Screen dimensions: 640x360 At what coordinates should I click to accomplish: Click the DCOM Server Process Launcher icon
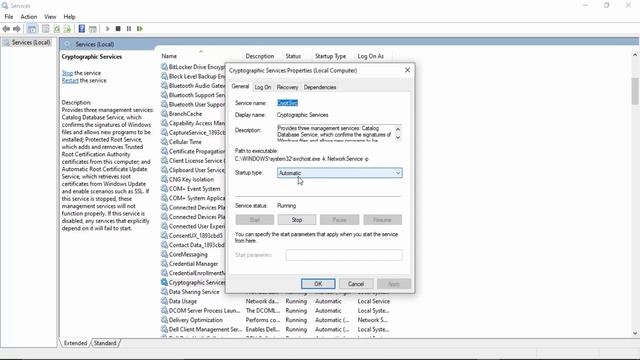click(x=164, y=311)
